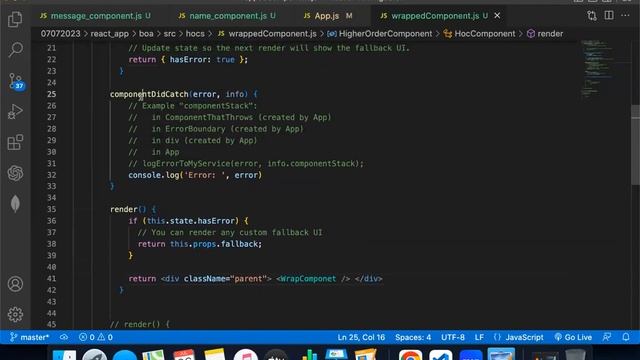The height and width of the screenshot is (360, 640).
Task: Click the sync changes cloud icon
Action: [64, 337]
